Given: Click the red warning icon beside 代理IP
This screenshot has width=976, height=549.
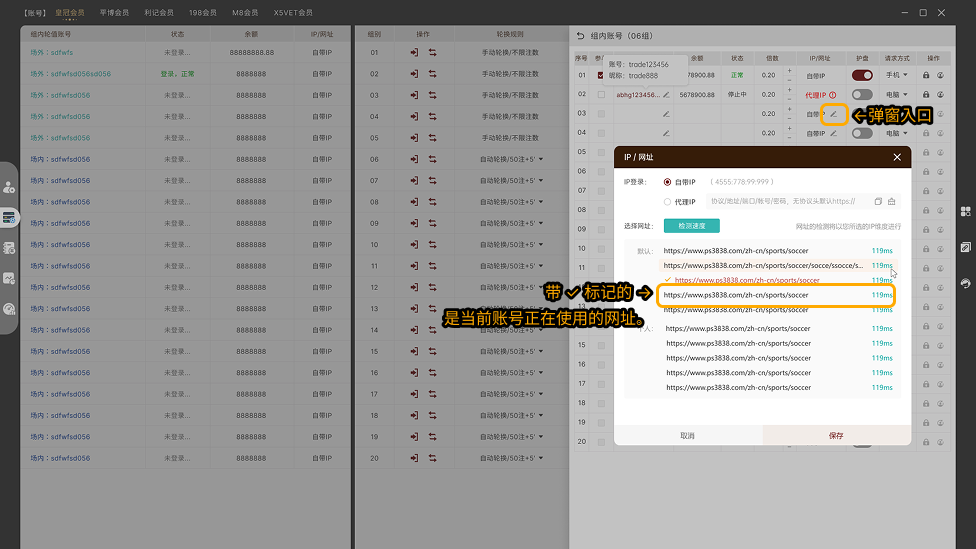Looking at the screenshot, I should click(x=833, y=95).
